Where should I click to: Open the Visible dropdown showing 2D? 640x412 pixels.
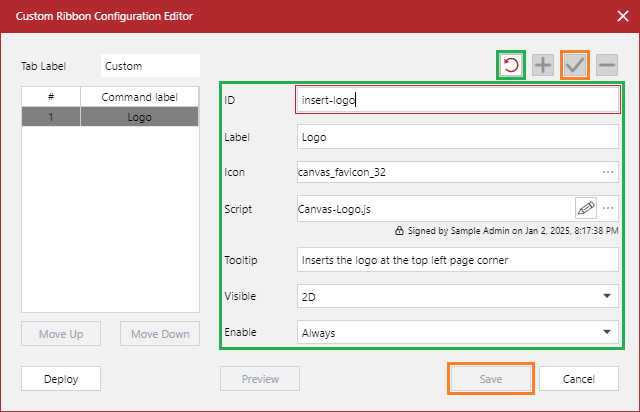coord(458,296)
